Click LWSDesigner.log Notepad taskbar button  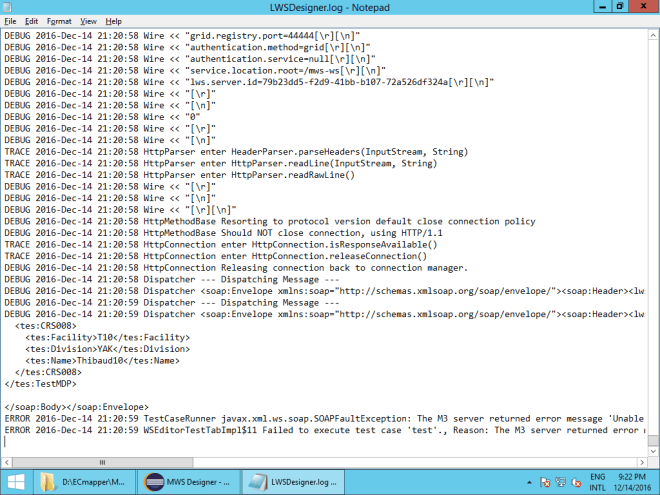(294, 482)
